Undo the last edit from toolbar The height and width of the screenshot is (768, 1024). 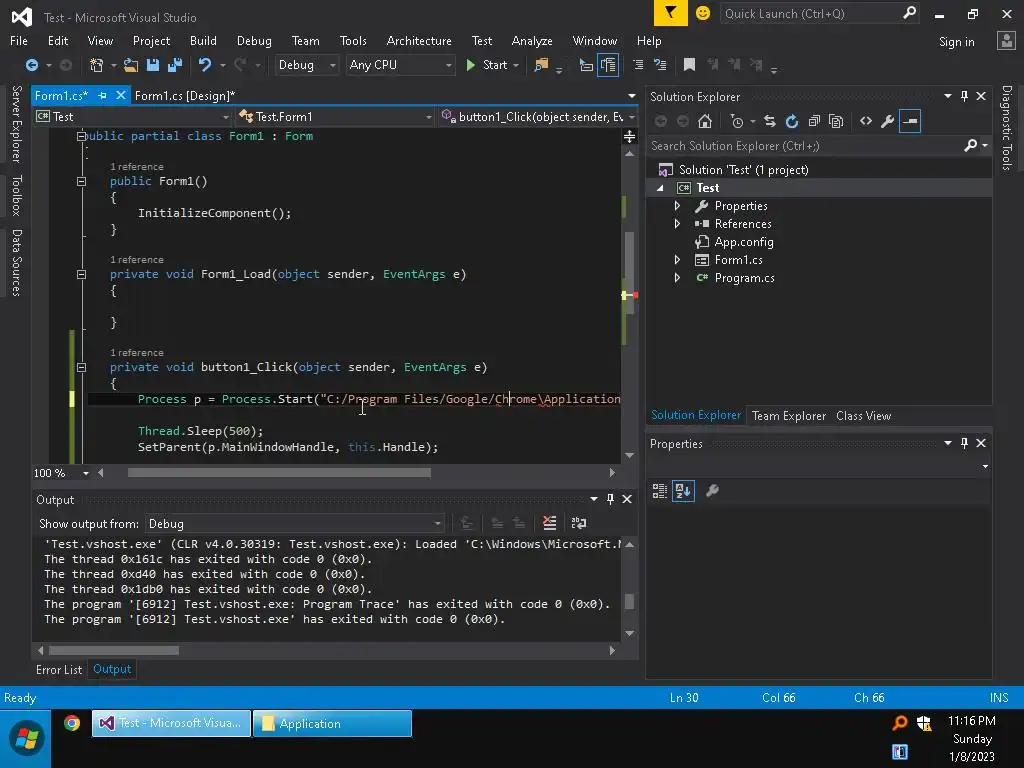click(x=205, y=65)
